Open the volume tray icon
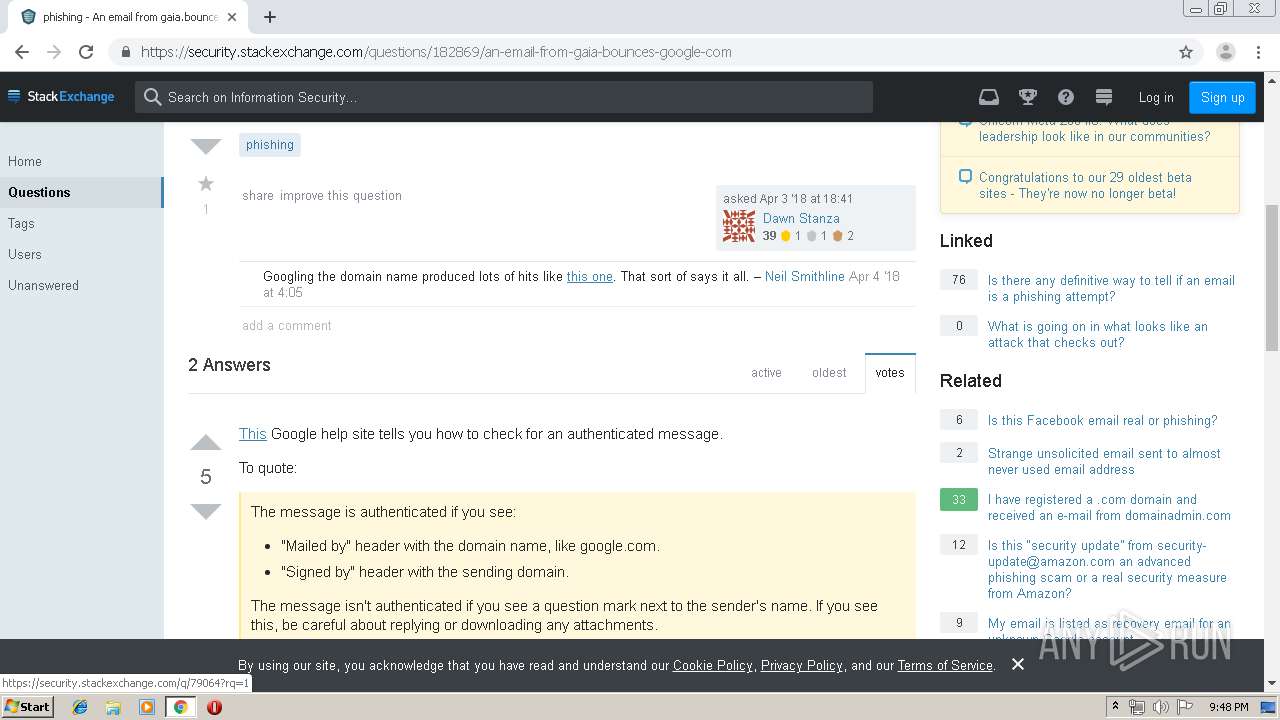Image resolution: width=1280 pixels, height=720 pixels. [1160, 707]
